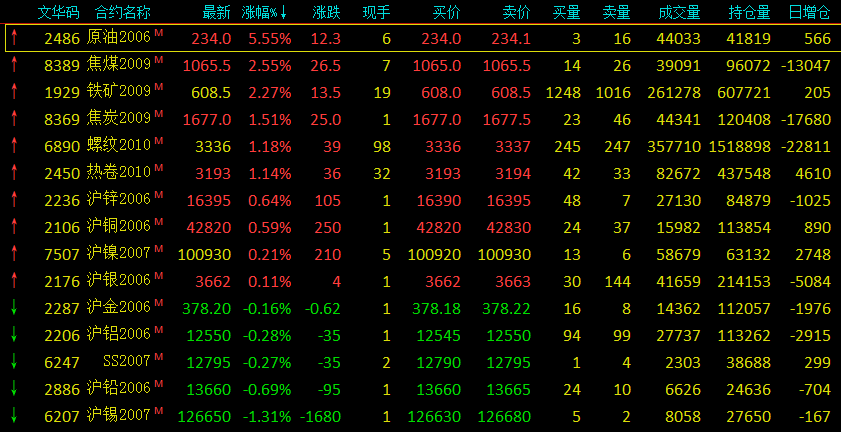Click the 现手 column header
The height and width of the screenshot is (432, 841).
[377, 12]
